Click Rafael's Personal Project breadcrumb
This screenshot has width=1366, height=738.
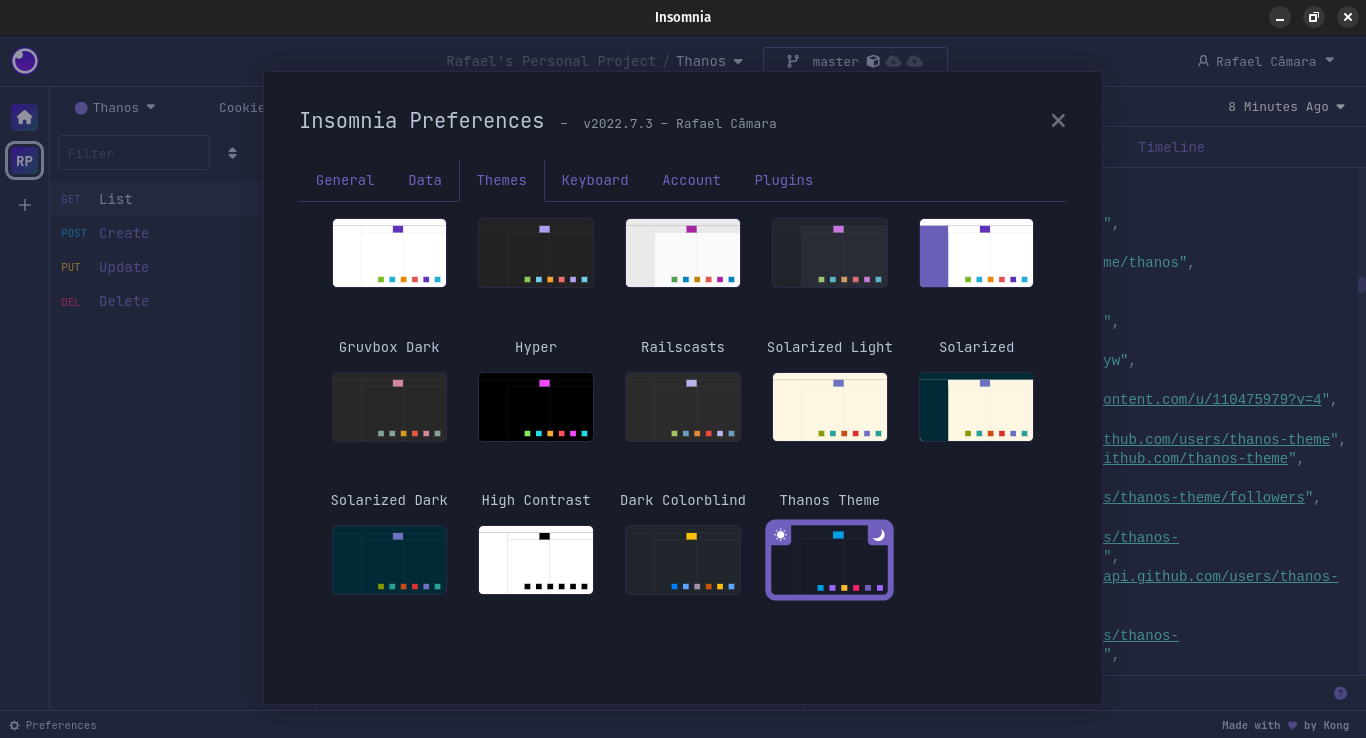pos(551,61)
